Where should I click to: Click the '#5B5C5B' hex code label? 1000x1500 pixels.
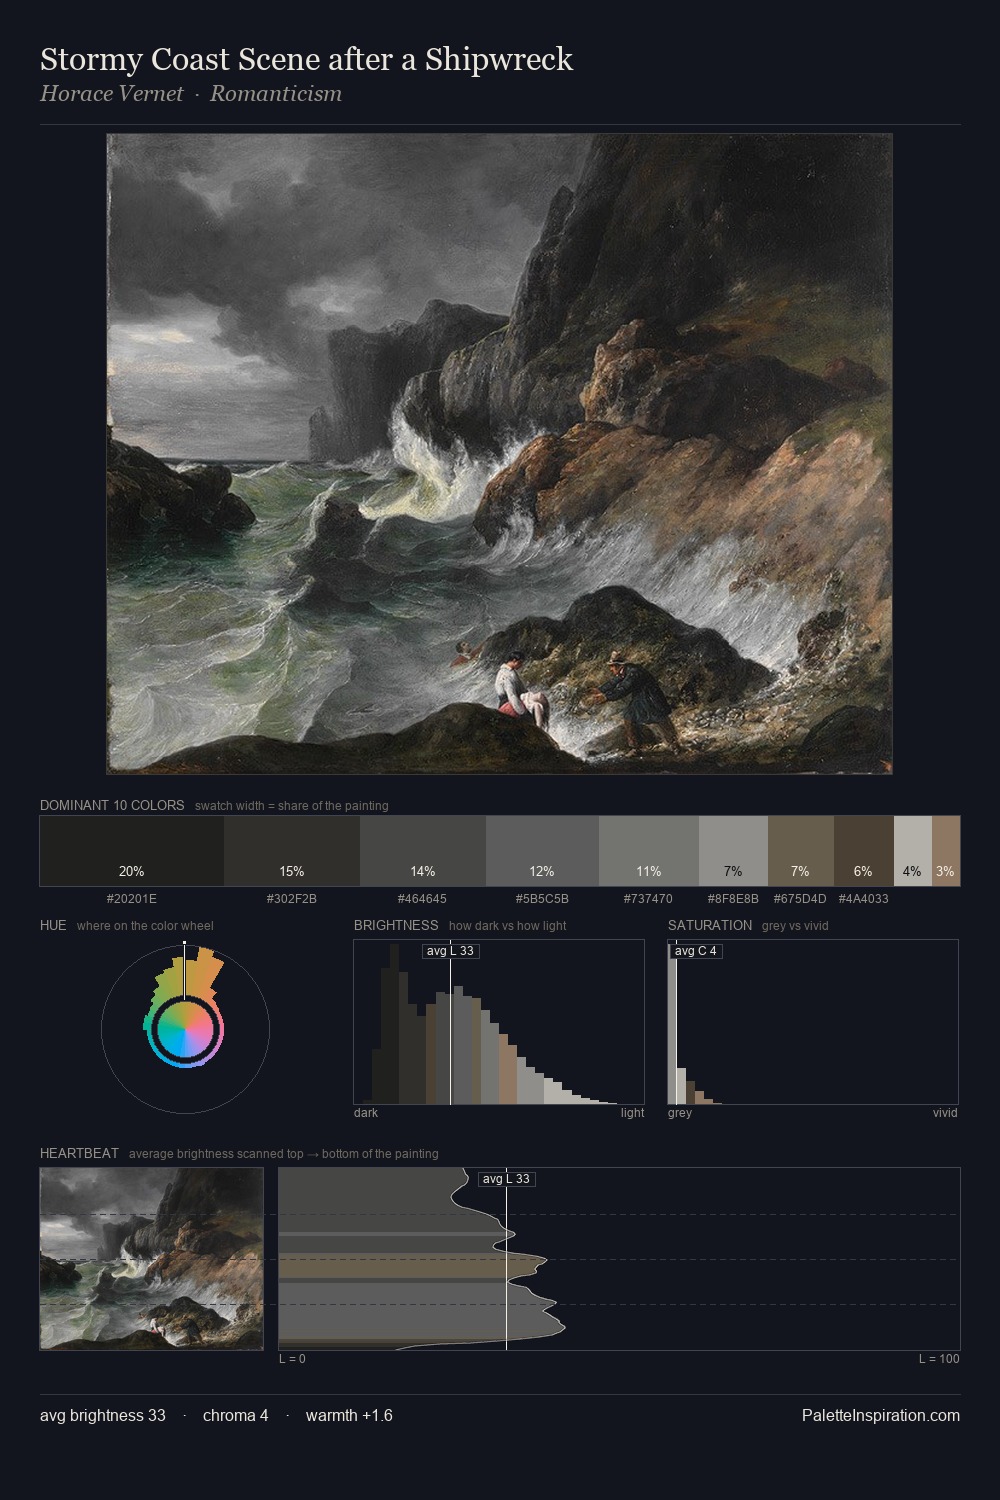pos(542,899)
